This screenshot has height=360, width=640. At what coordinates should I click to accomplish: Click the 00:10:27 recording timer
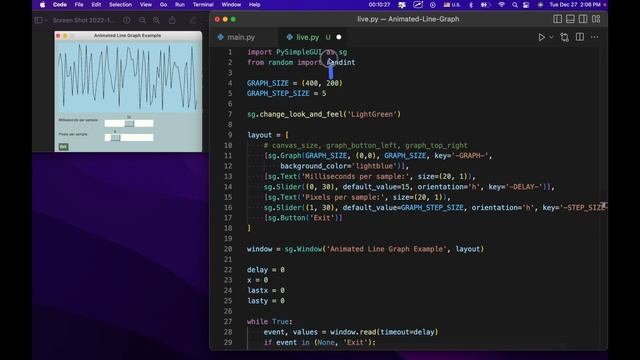tap(379, 5)
